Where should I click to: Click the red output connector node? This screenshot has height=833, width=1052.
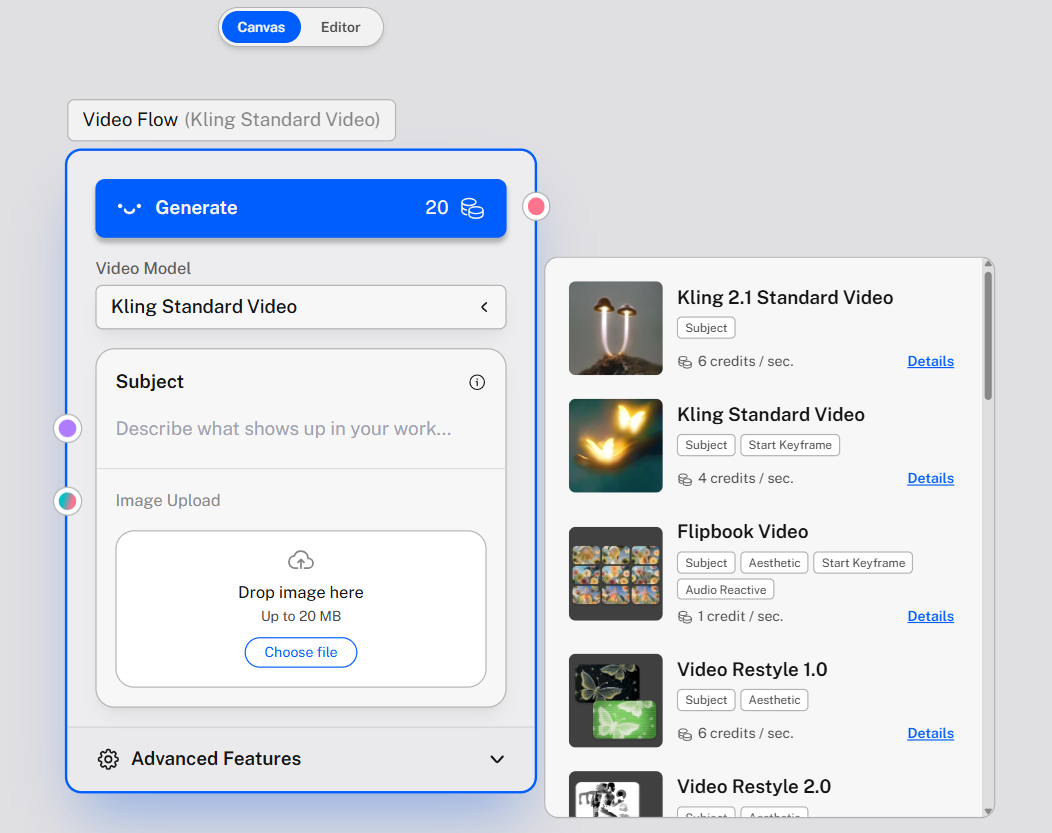[536, 207]
